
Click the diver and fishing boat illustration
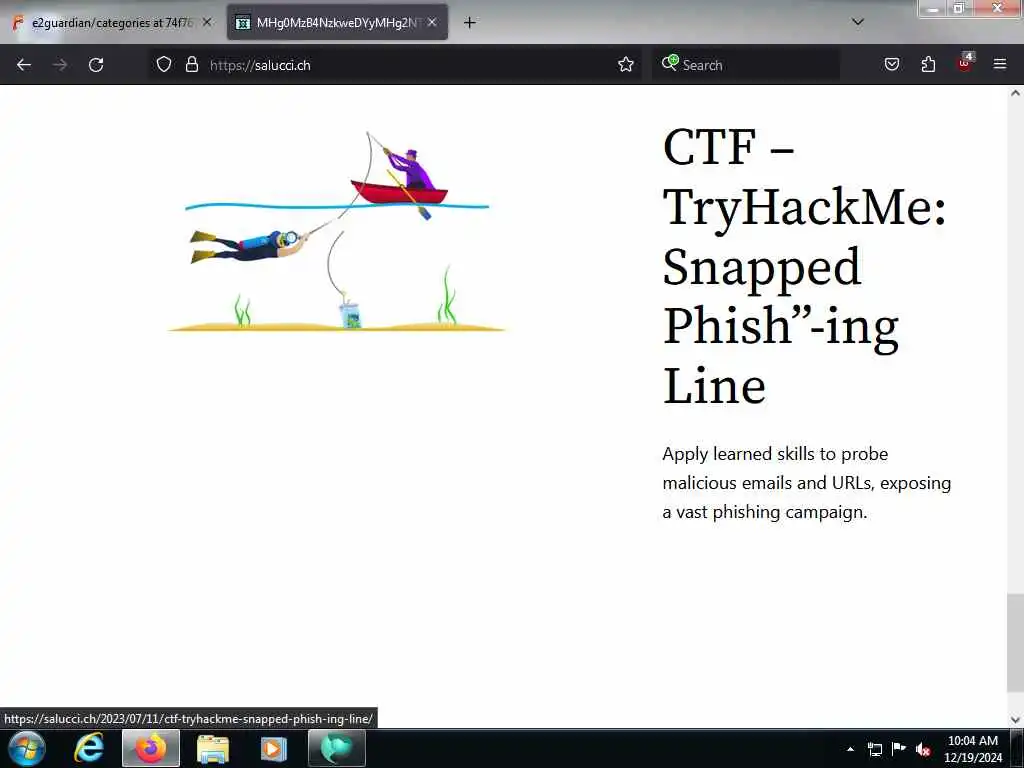point(337,231)
